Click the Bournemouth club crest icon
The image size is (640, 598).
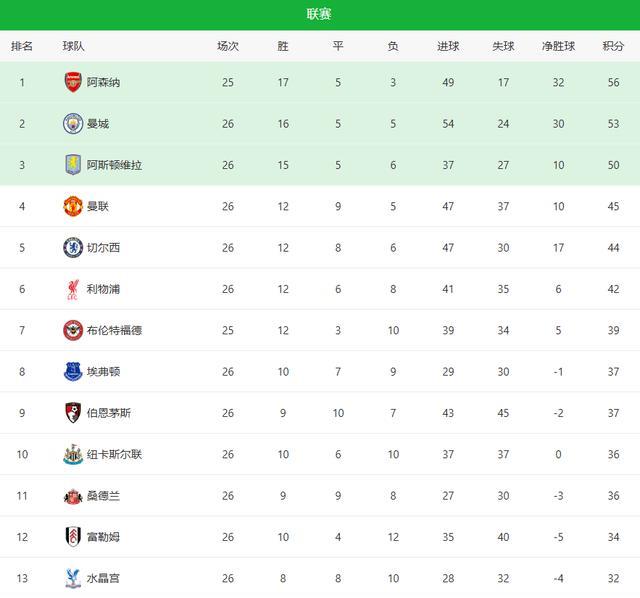point(72,413)
